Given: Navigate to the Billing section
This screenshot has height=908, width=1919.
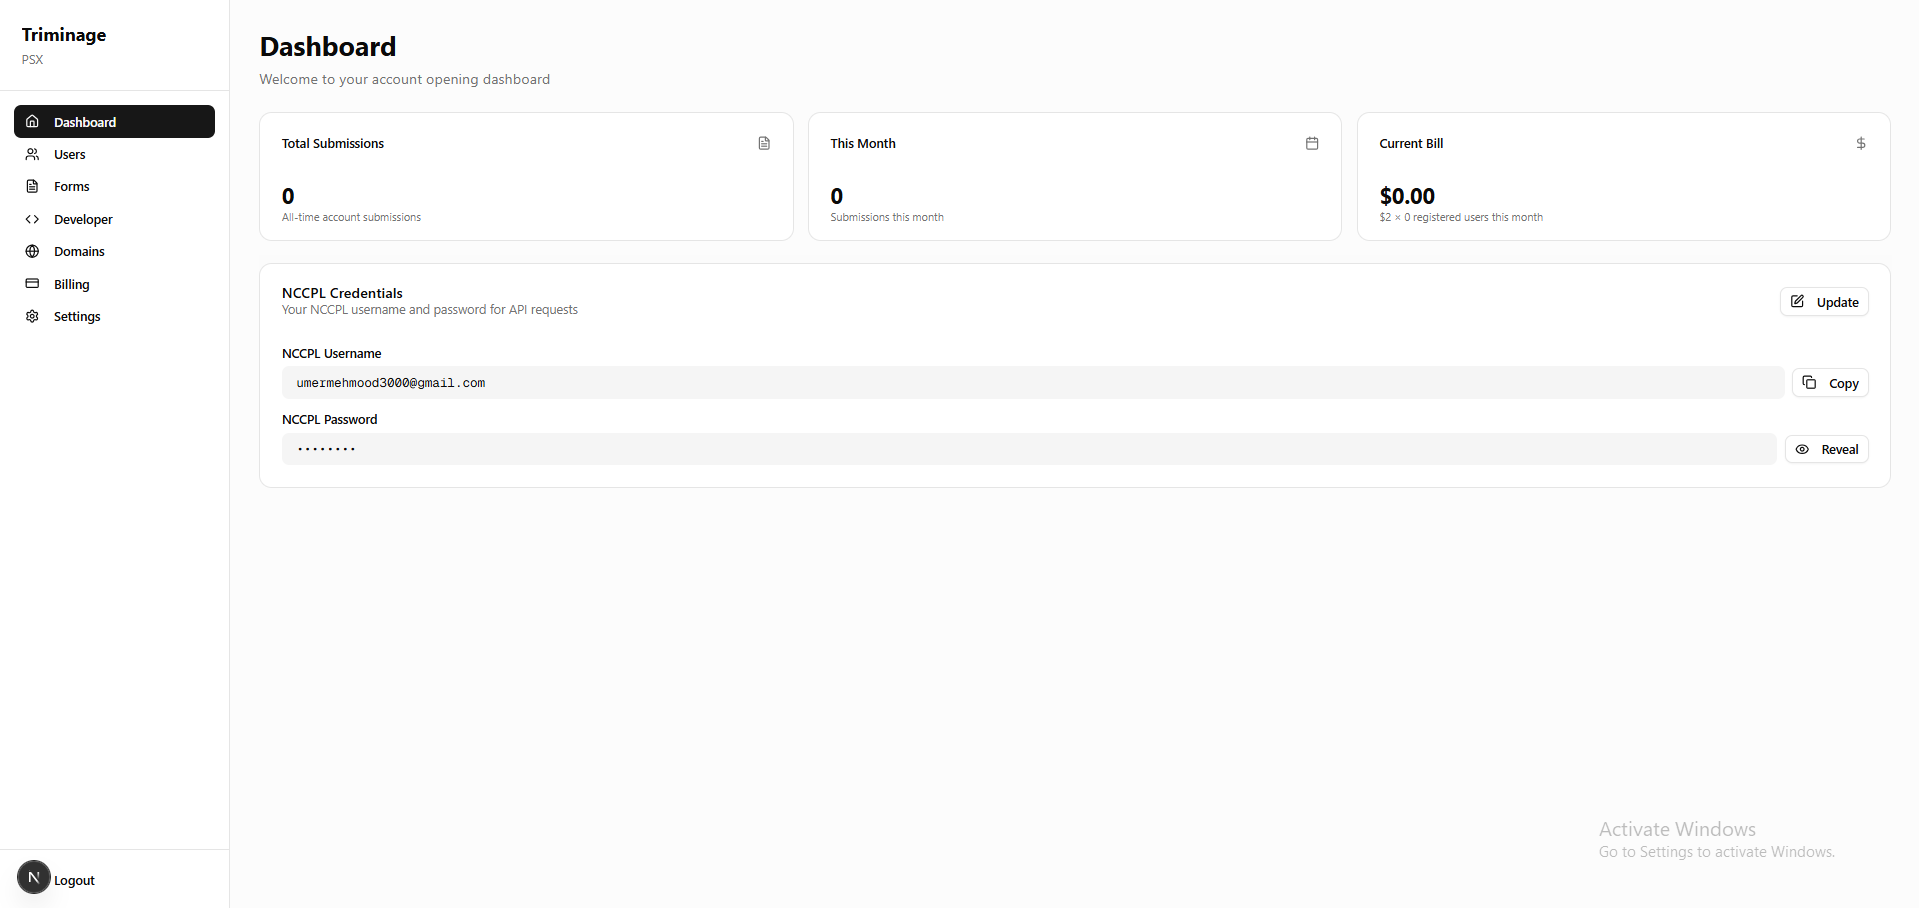Looking at the screenshot, I should point(69,283).
